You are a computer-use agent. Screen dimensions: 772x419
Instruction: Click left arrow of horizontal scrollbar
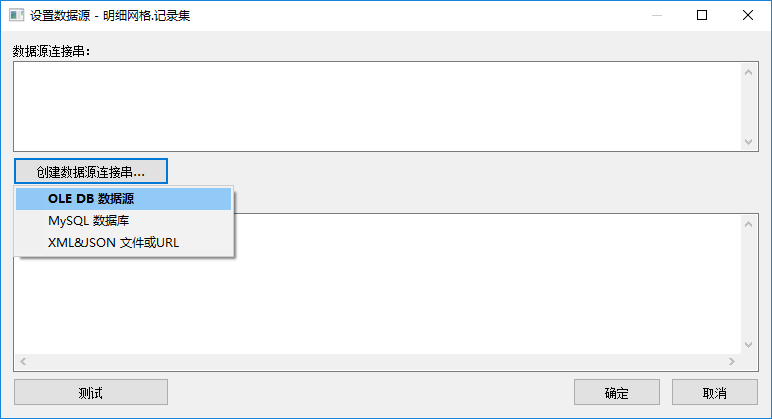[x=23, y=361]
